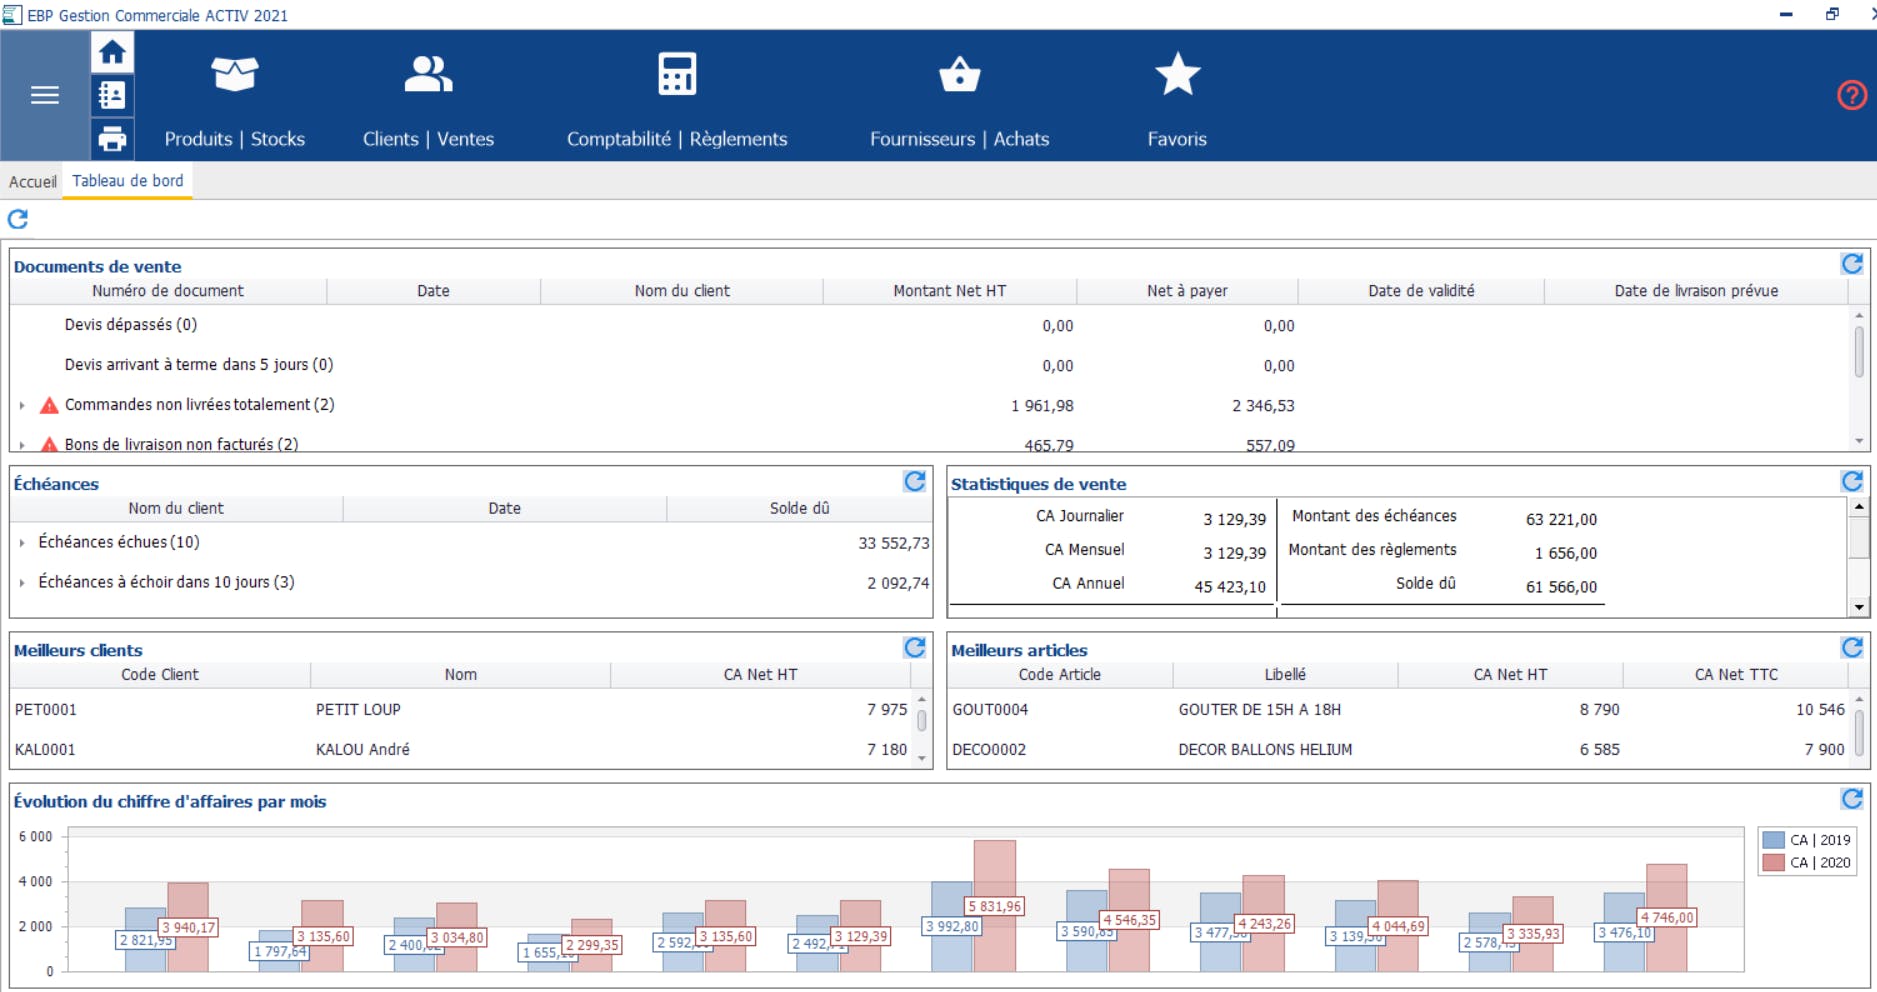The image size is (1877, 992).
Task: Open the Clients | Ventes module
Action: [x=428, y=95]
